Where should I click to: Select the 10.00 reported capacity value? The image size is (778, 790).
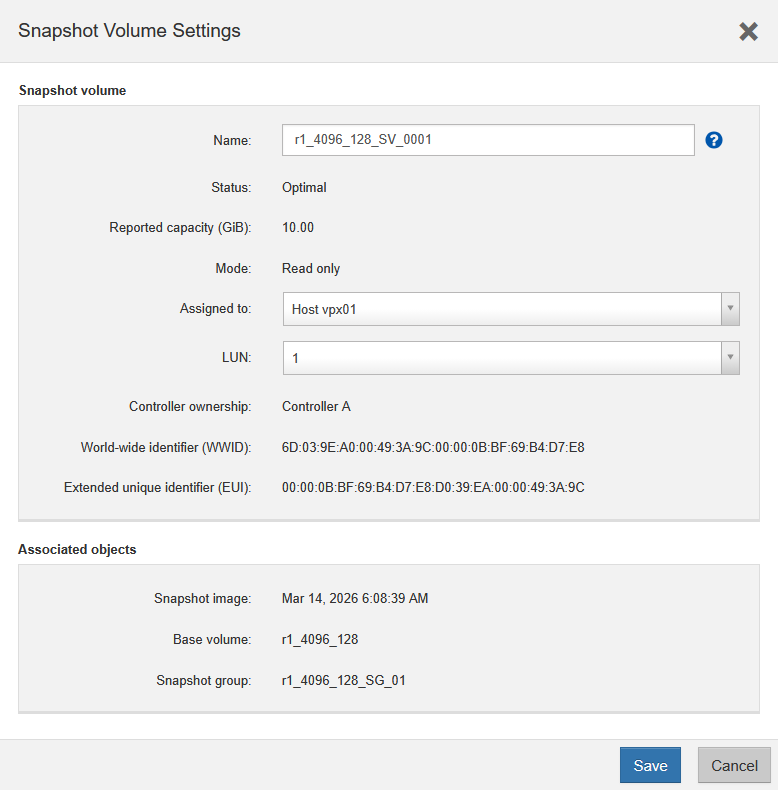[x=298, y=228]
